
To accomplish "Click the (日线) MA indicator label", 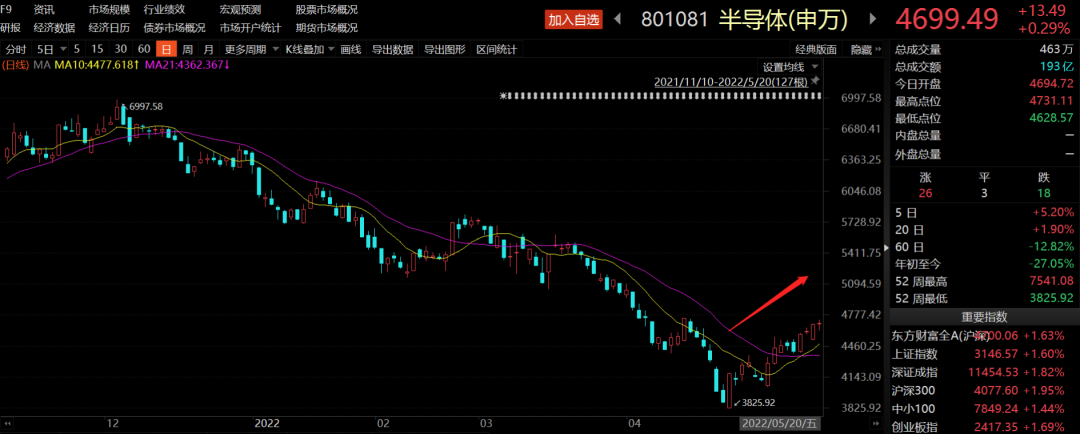I will click(27, 65).
